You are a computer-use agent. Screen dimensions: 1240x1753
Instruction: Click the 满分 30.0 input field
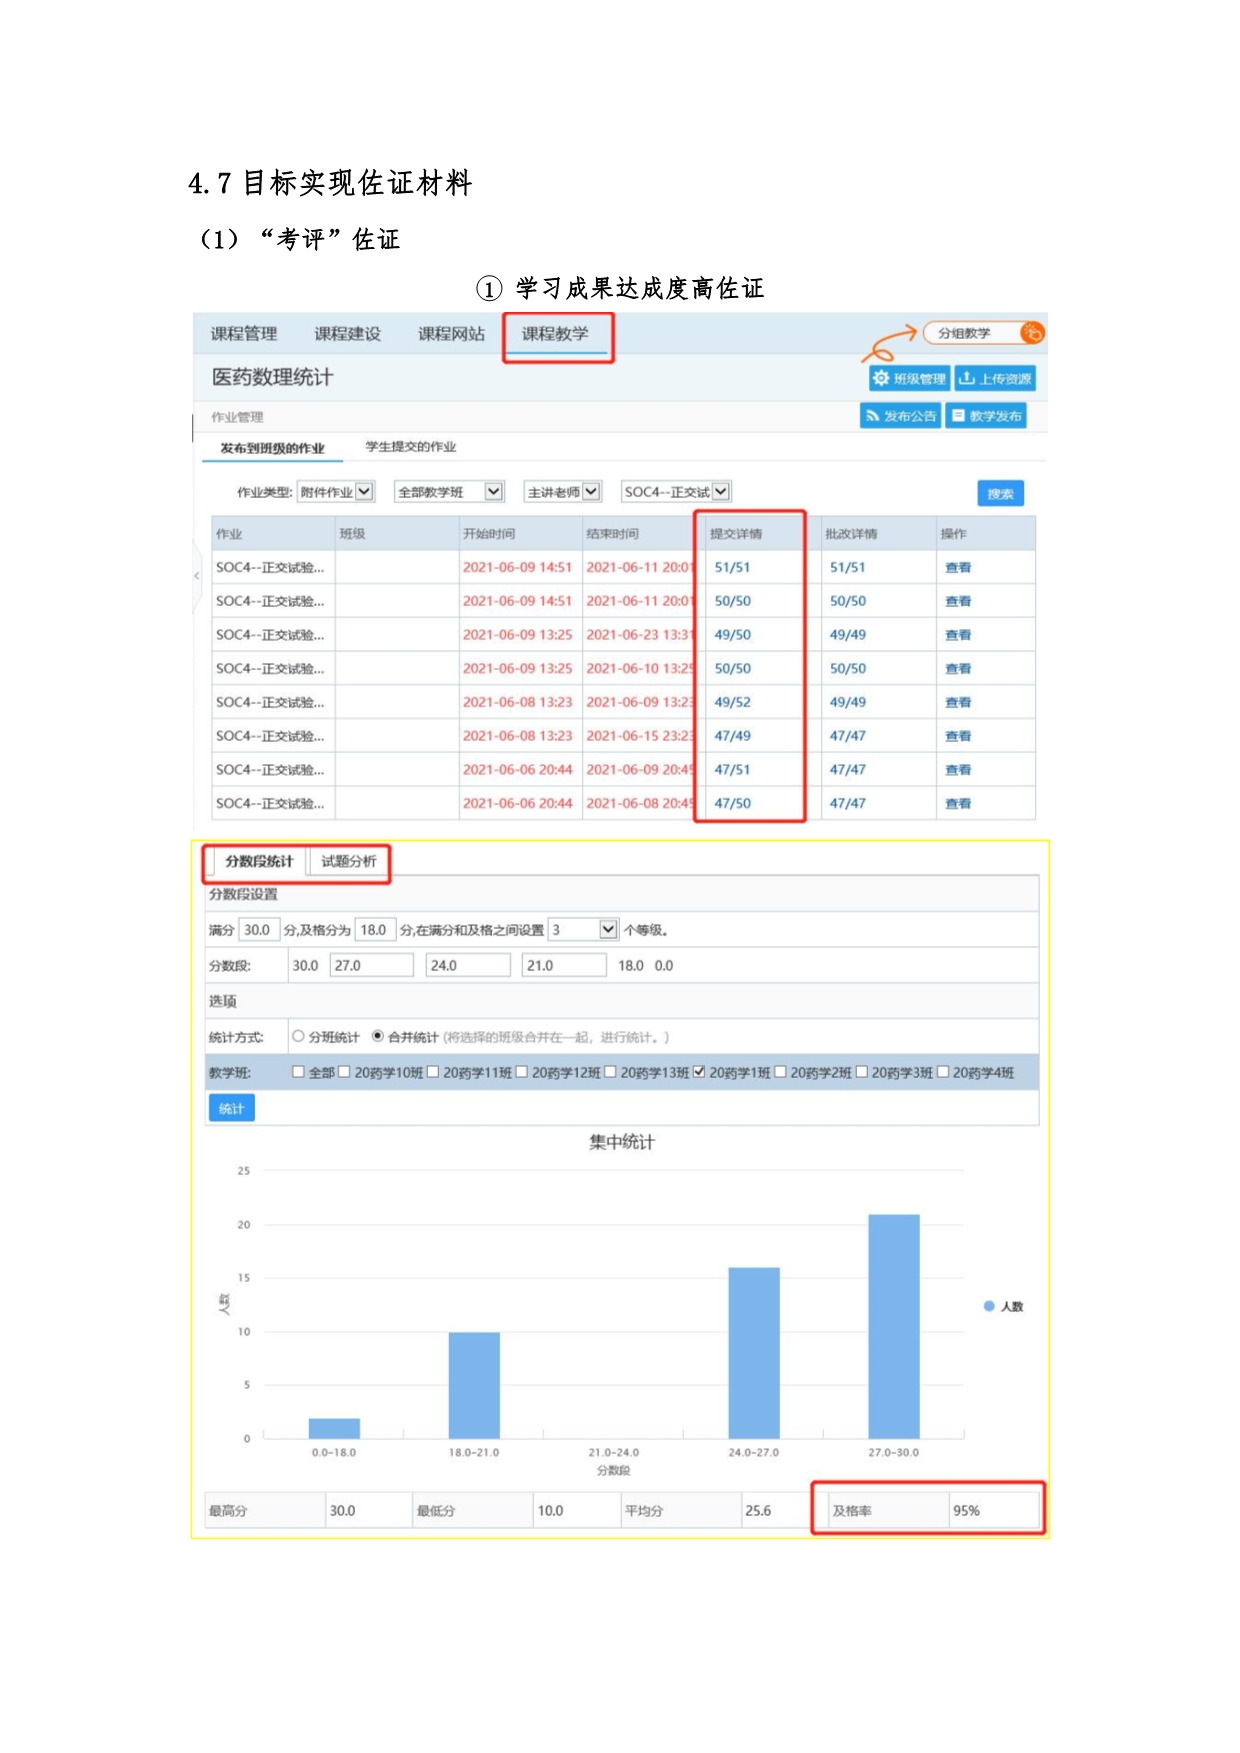pos(259,930)
